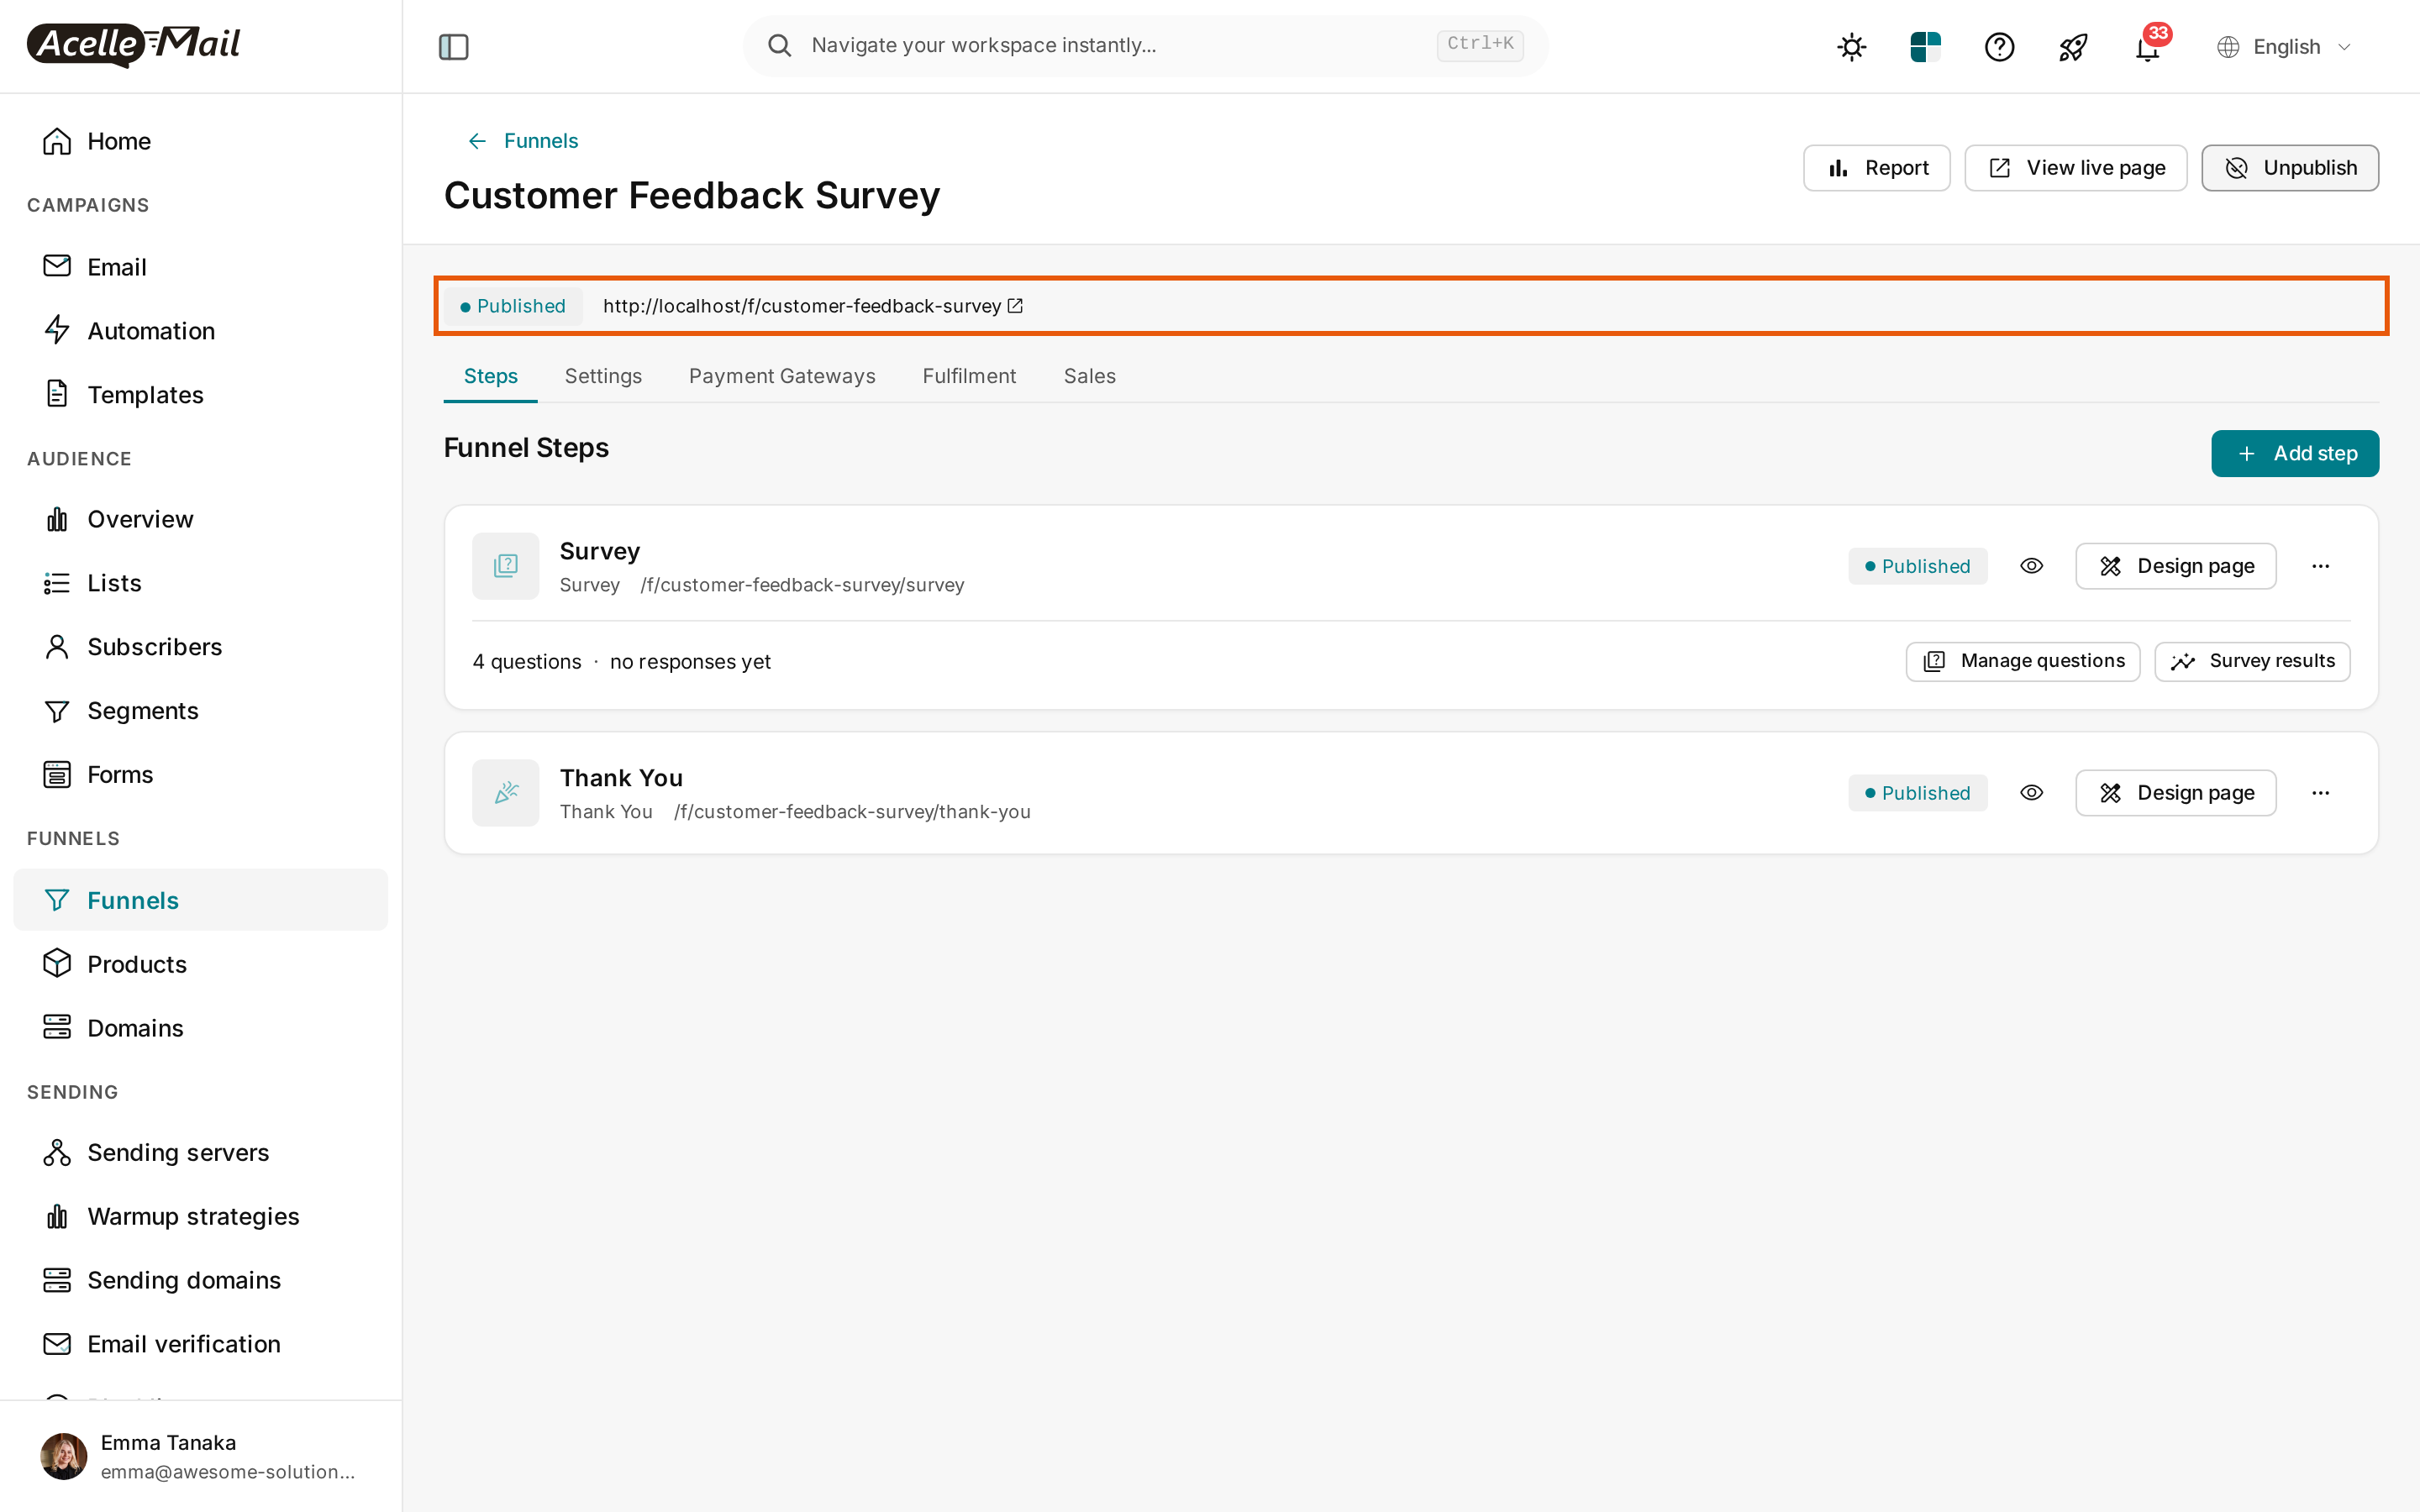Preview Survey step with eye icon
Screen dimensions: 2420x1512
click(2031, 566)
